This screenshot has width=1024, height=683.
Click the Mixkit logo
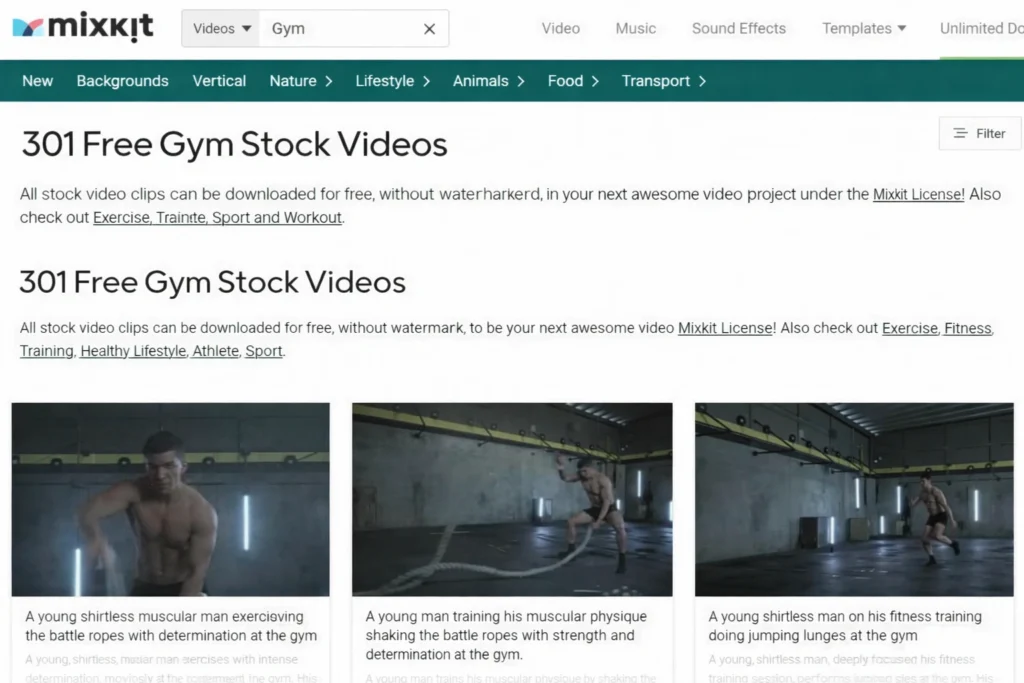[83, 27]
